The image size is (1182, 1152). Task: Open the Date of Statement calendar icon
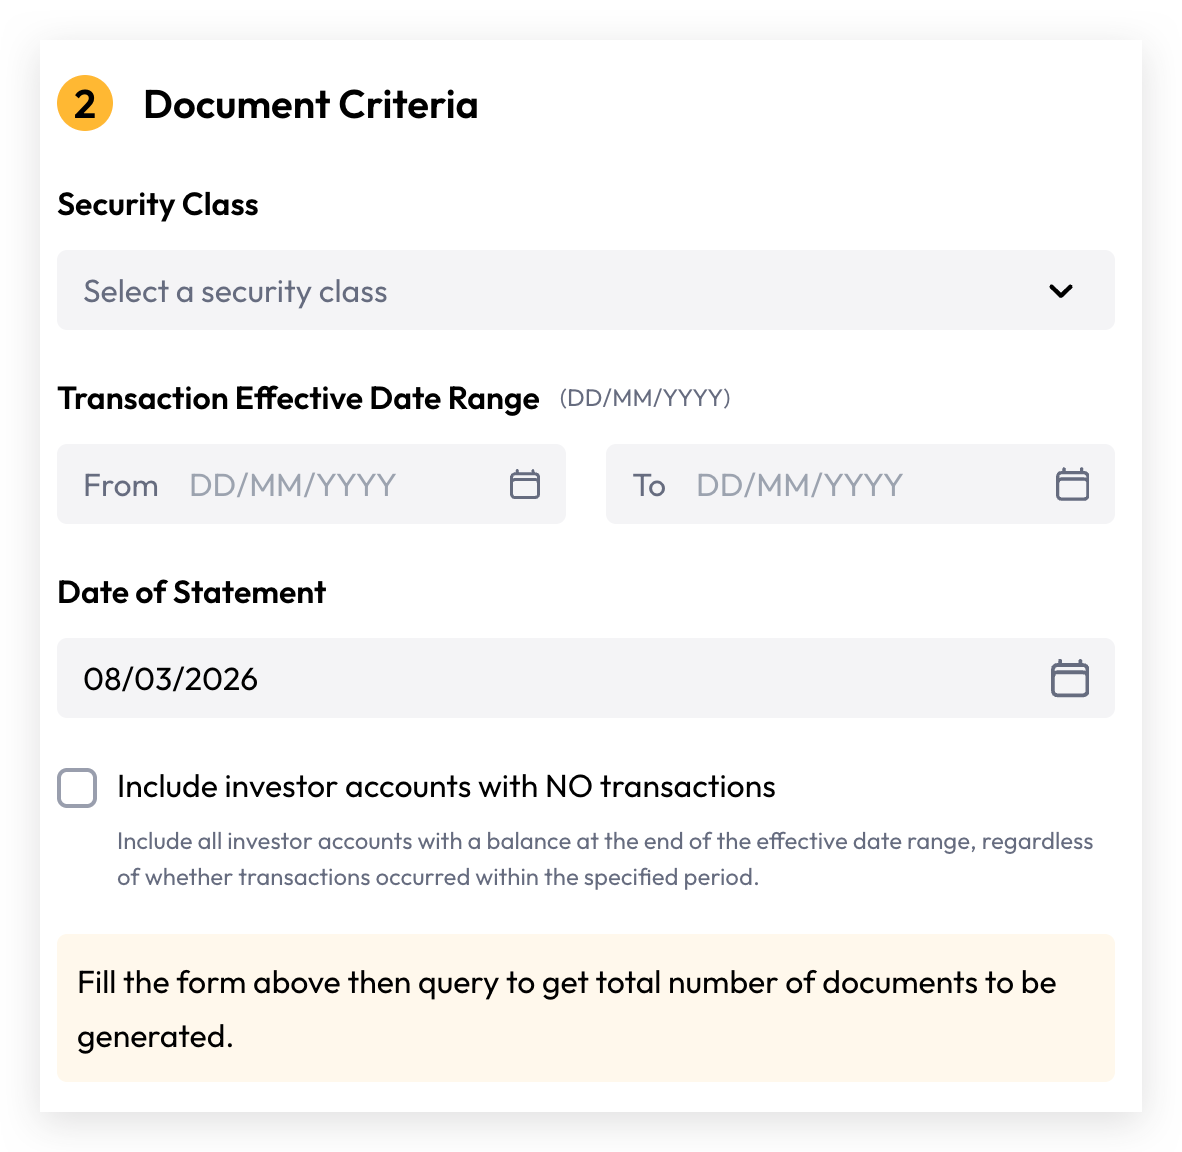pos(1070,679)
